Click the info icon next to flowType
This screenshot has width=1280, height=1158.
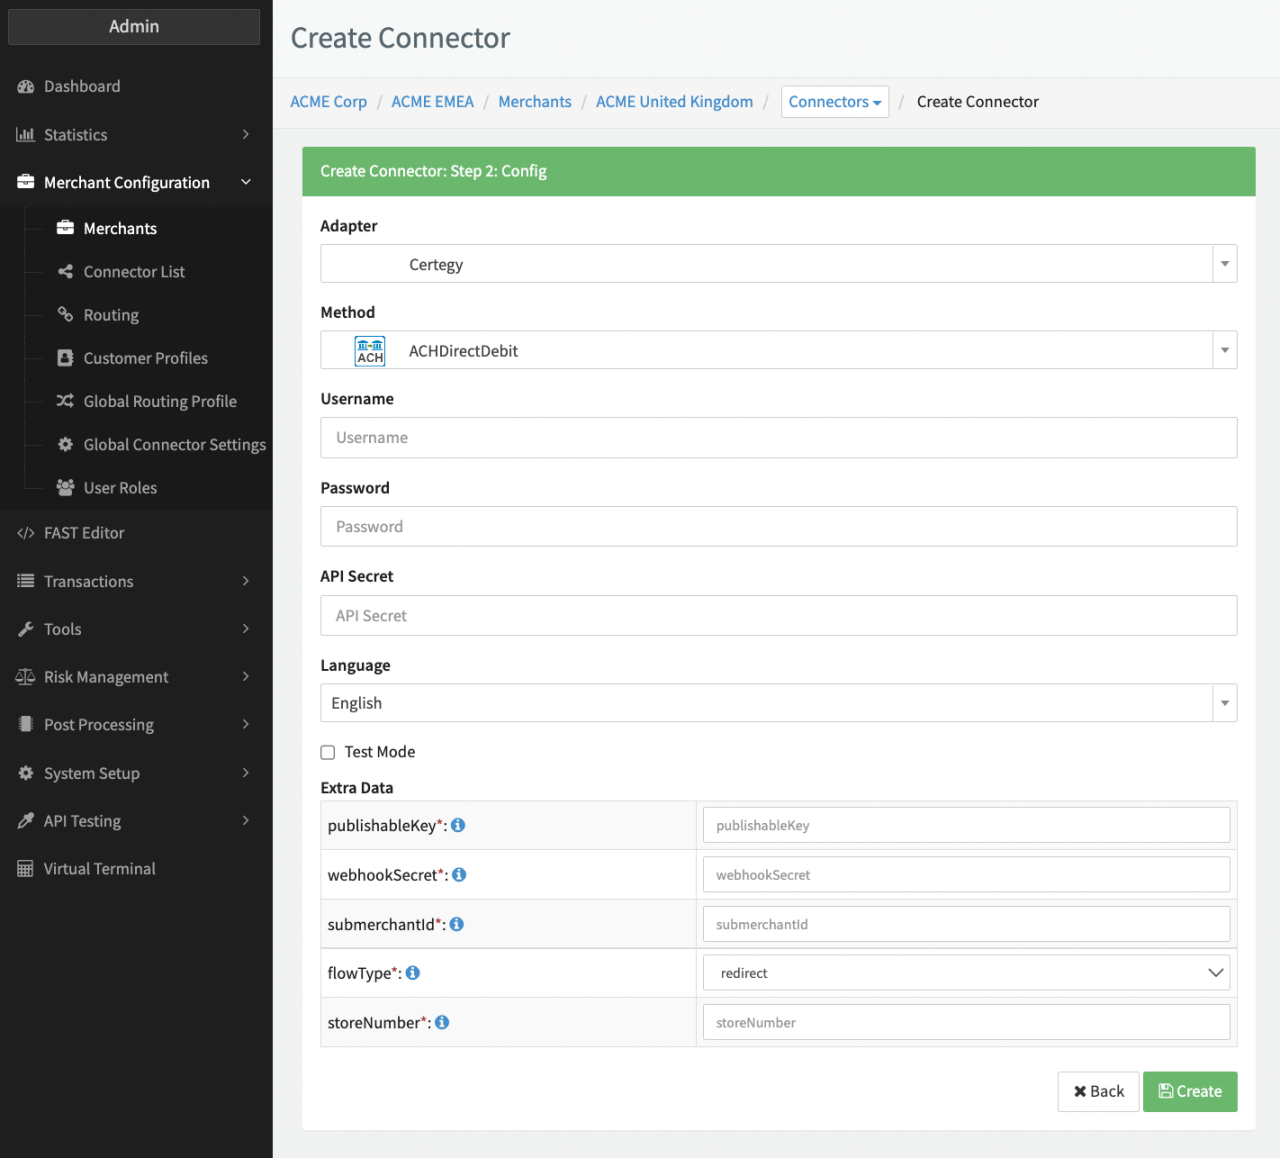(413, 973)
